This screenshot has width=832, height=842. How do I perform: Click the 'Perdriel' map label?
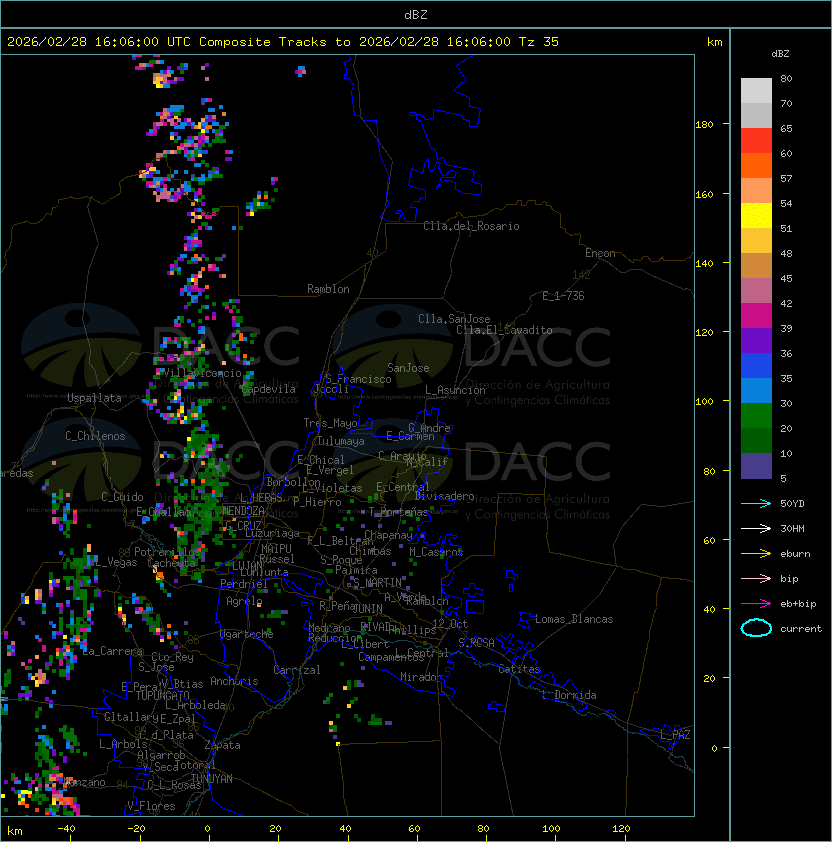(244, 583)
